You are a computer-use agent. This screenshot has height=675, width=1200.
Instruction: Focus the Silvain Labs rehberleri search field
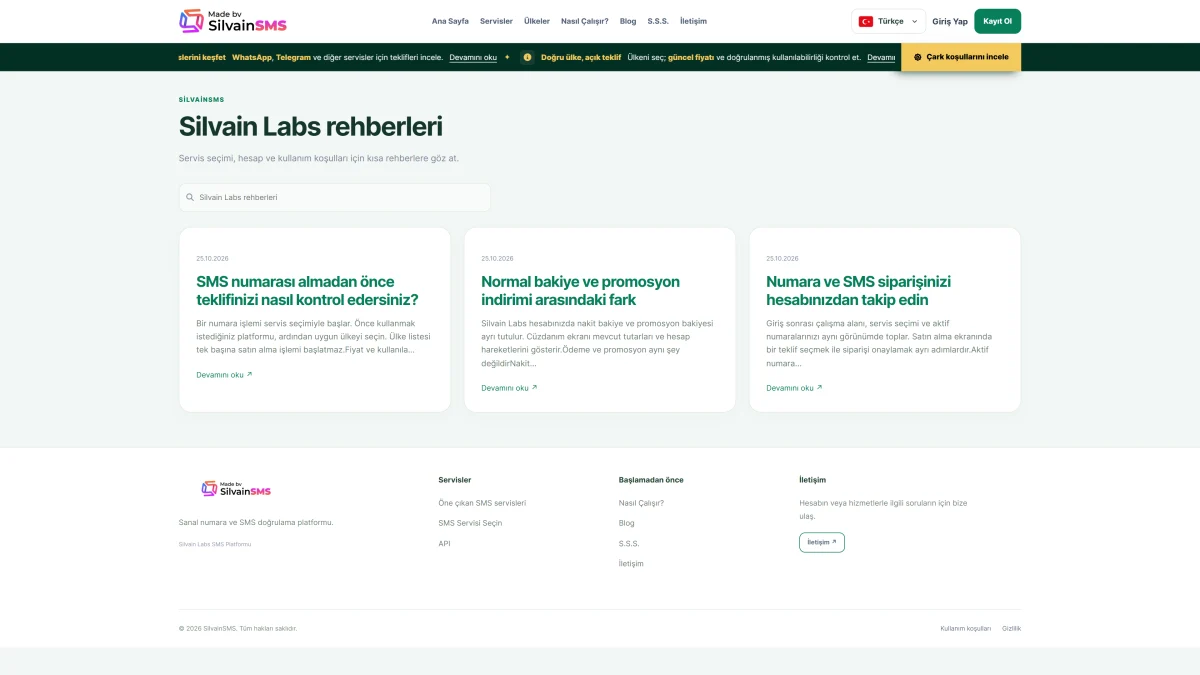click(335, 197)
